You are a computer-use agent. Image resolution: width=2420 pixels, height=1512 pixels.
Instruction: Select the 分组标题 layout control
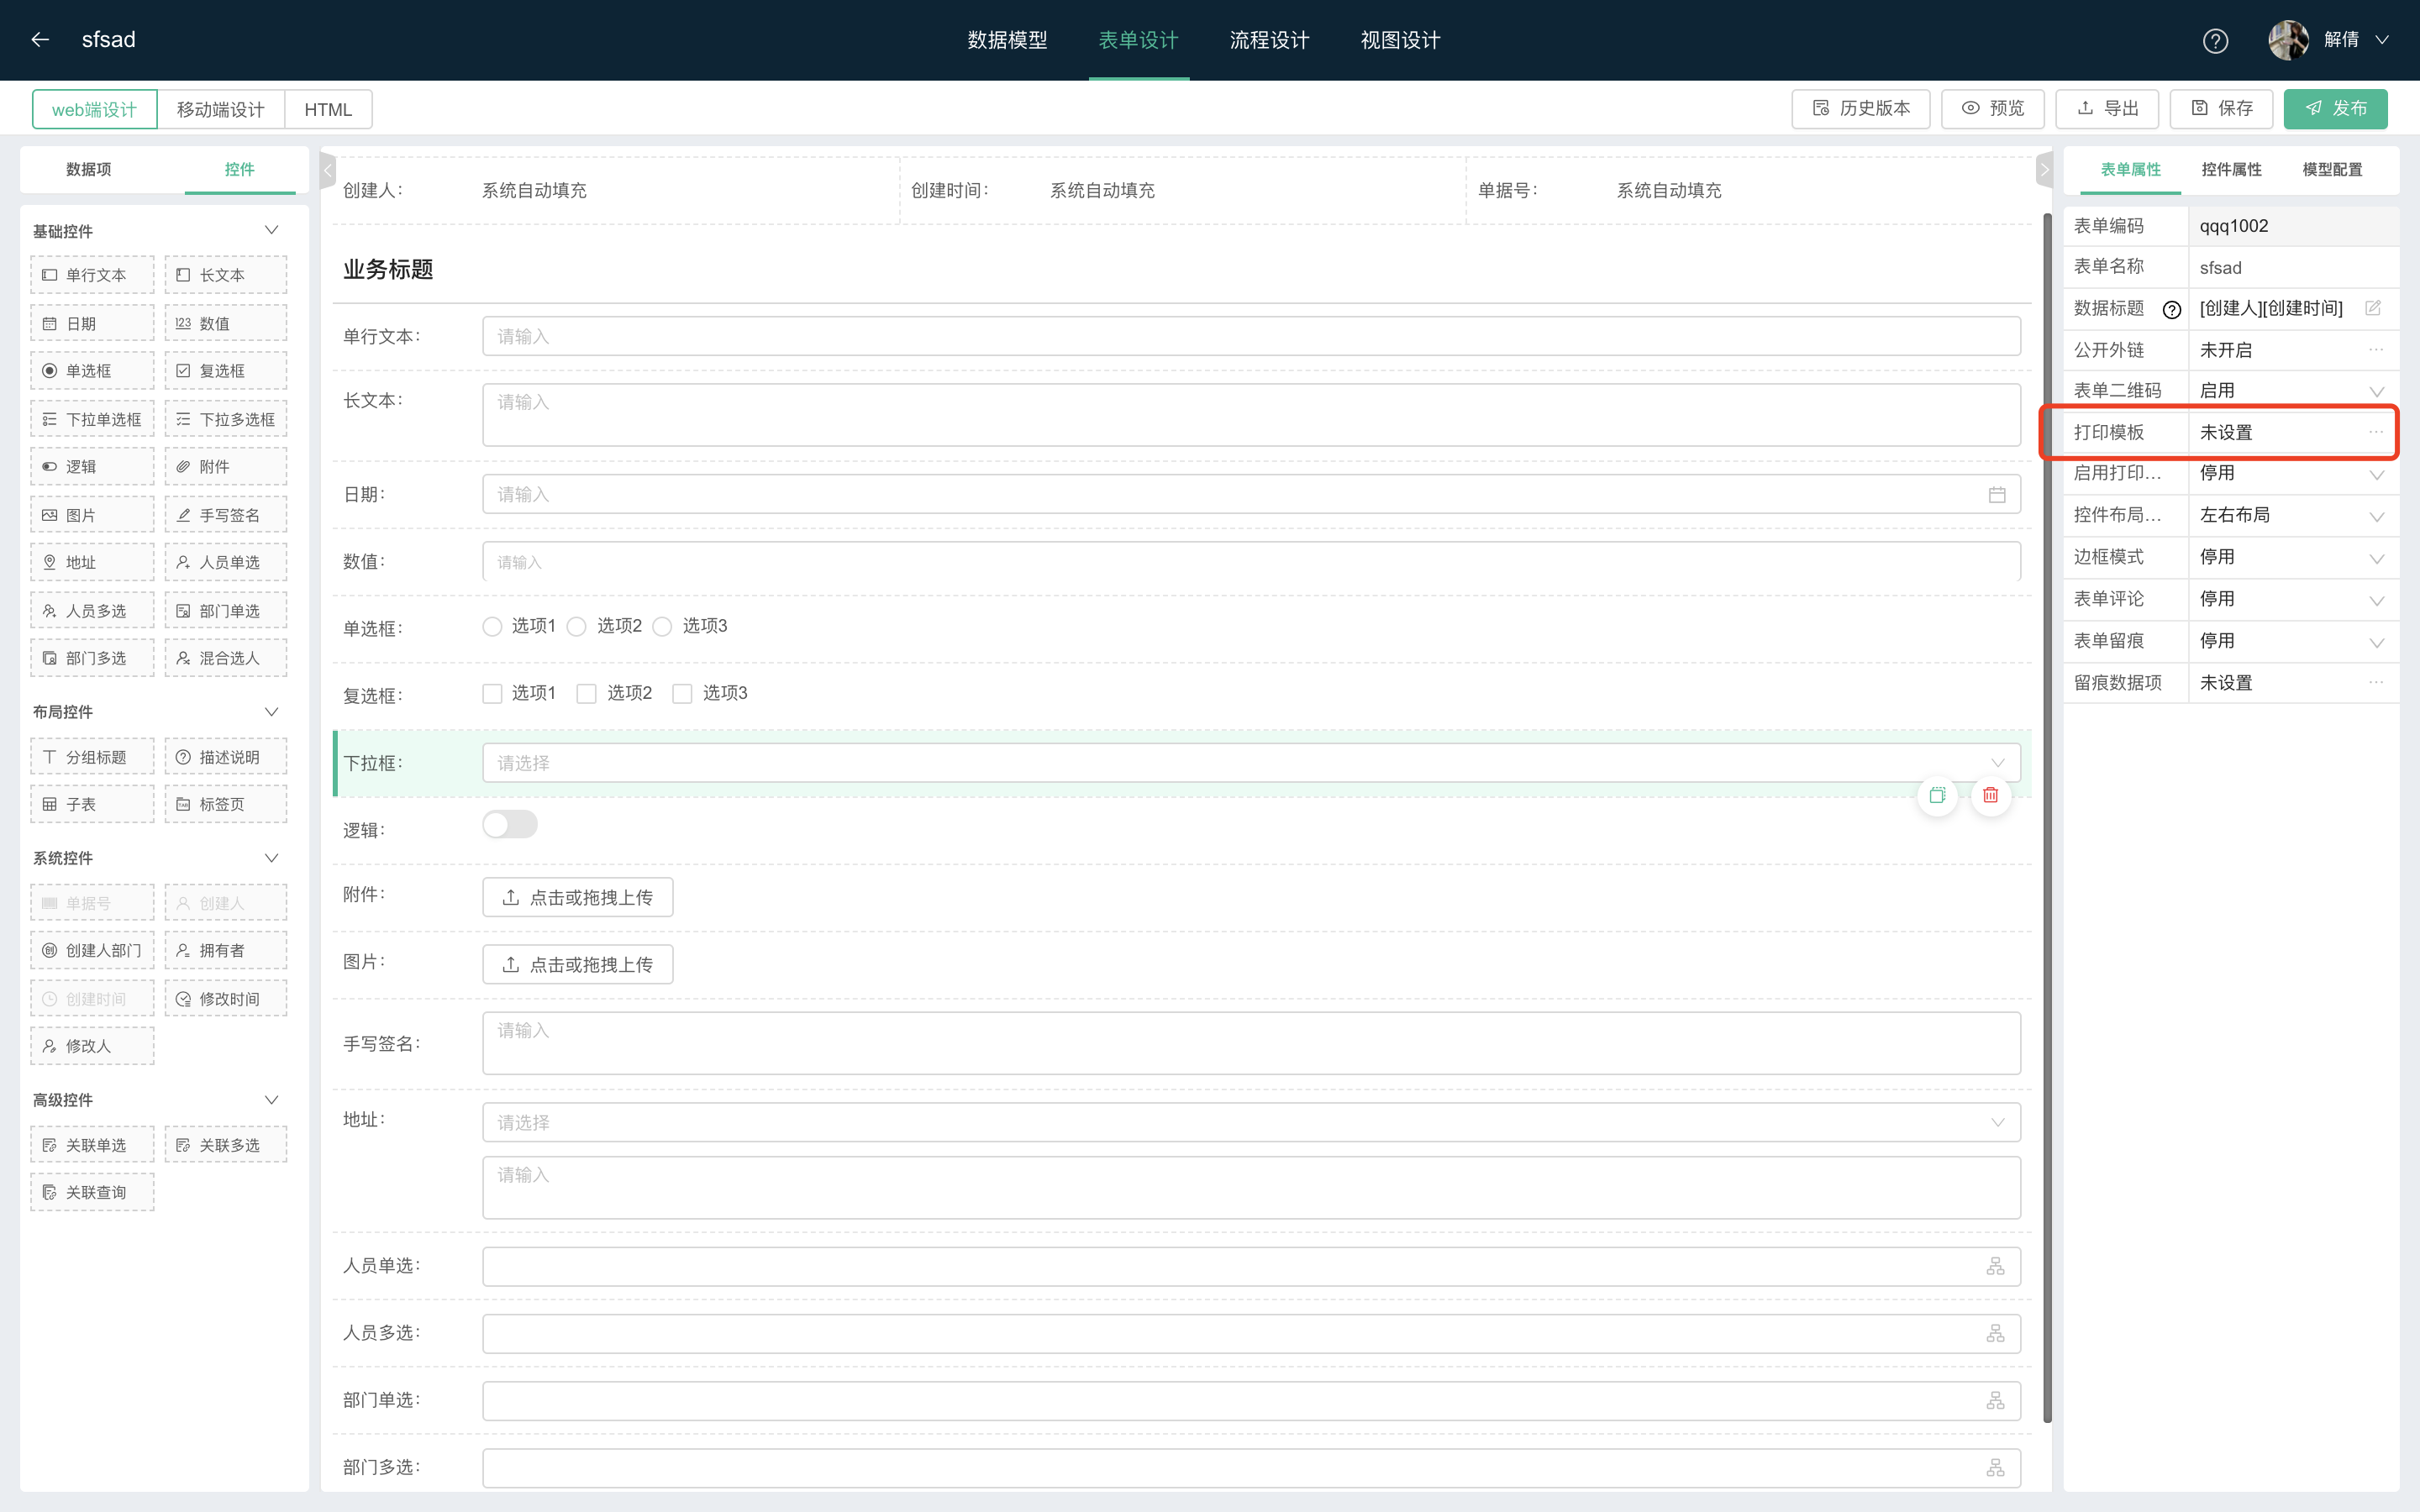point(92,757)
